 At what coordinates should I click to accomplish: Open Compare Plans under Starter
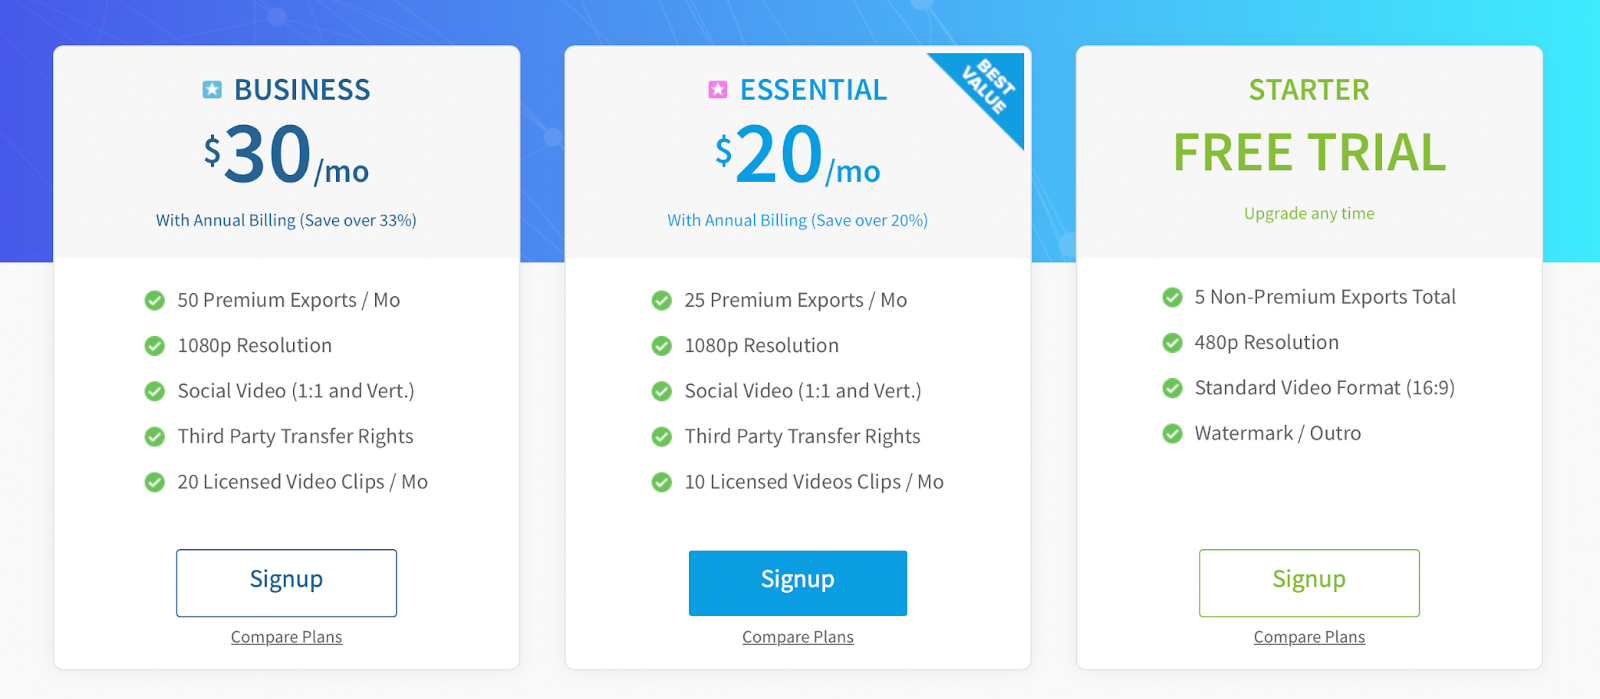point(1309,637)
